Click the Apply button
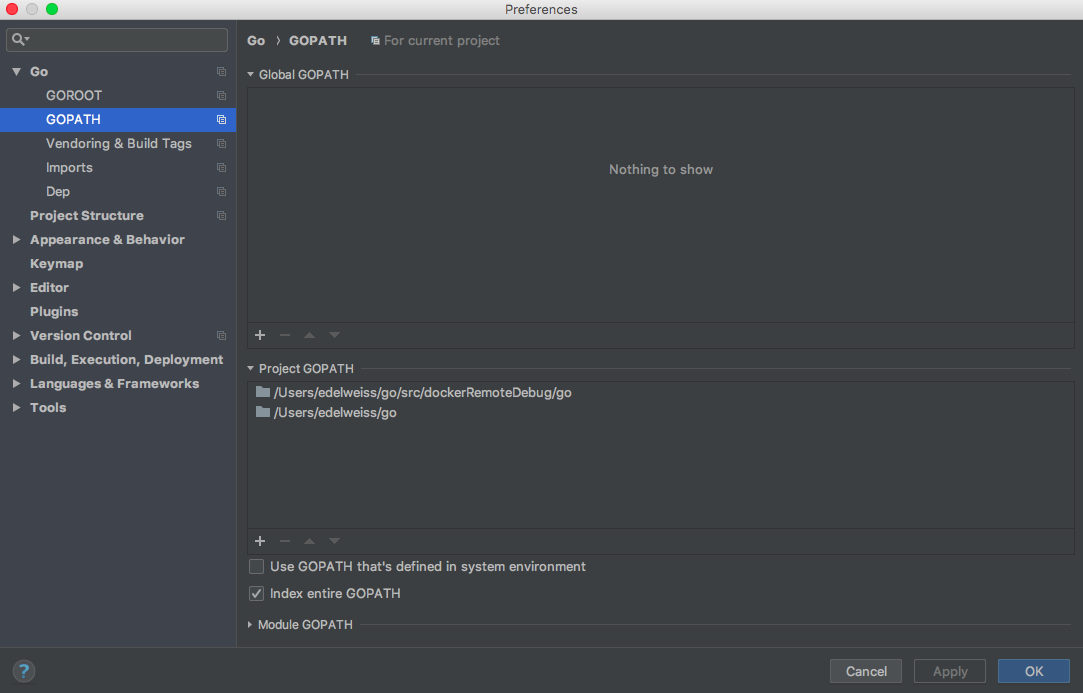 click(950, 671)
